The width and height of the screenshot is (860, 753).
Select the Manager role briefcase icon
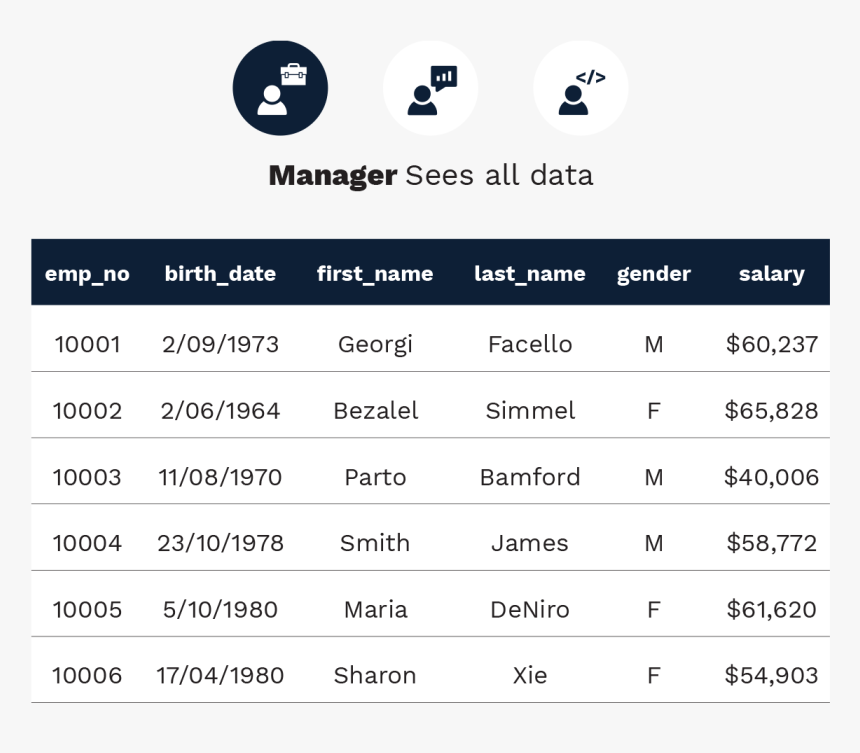tap(280, 88)
